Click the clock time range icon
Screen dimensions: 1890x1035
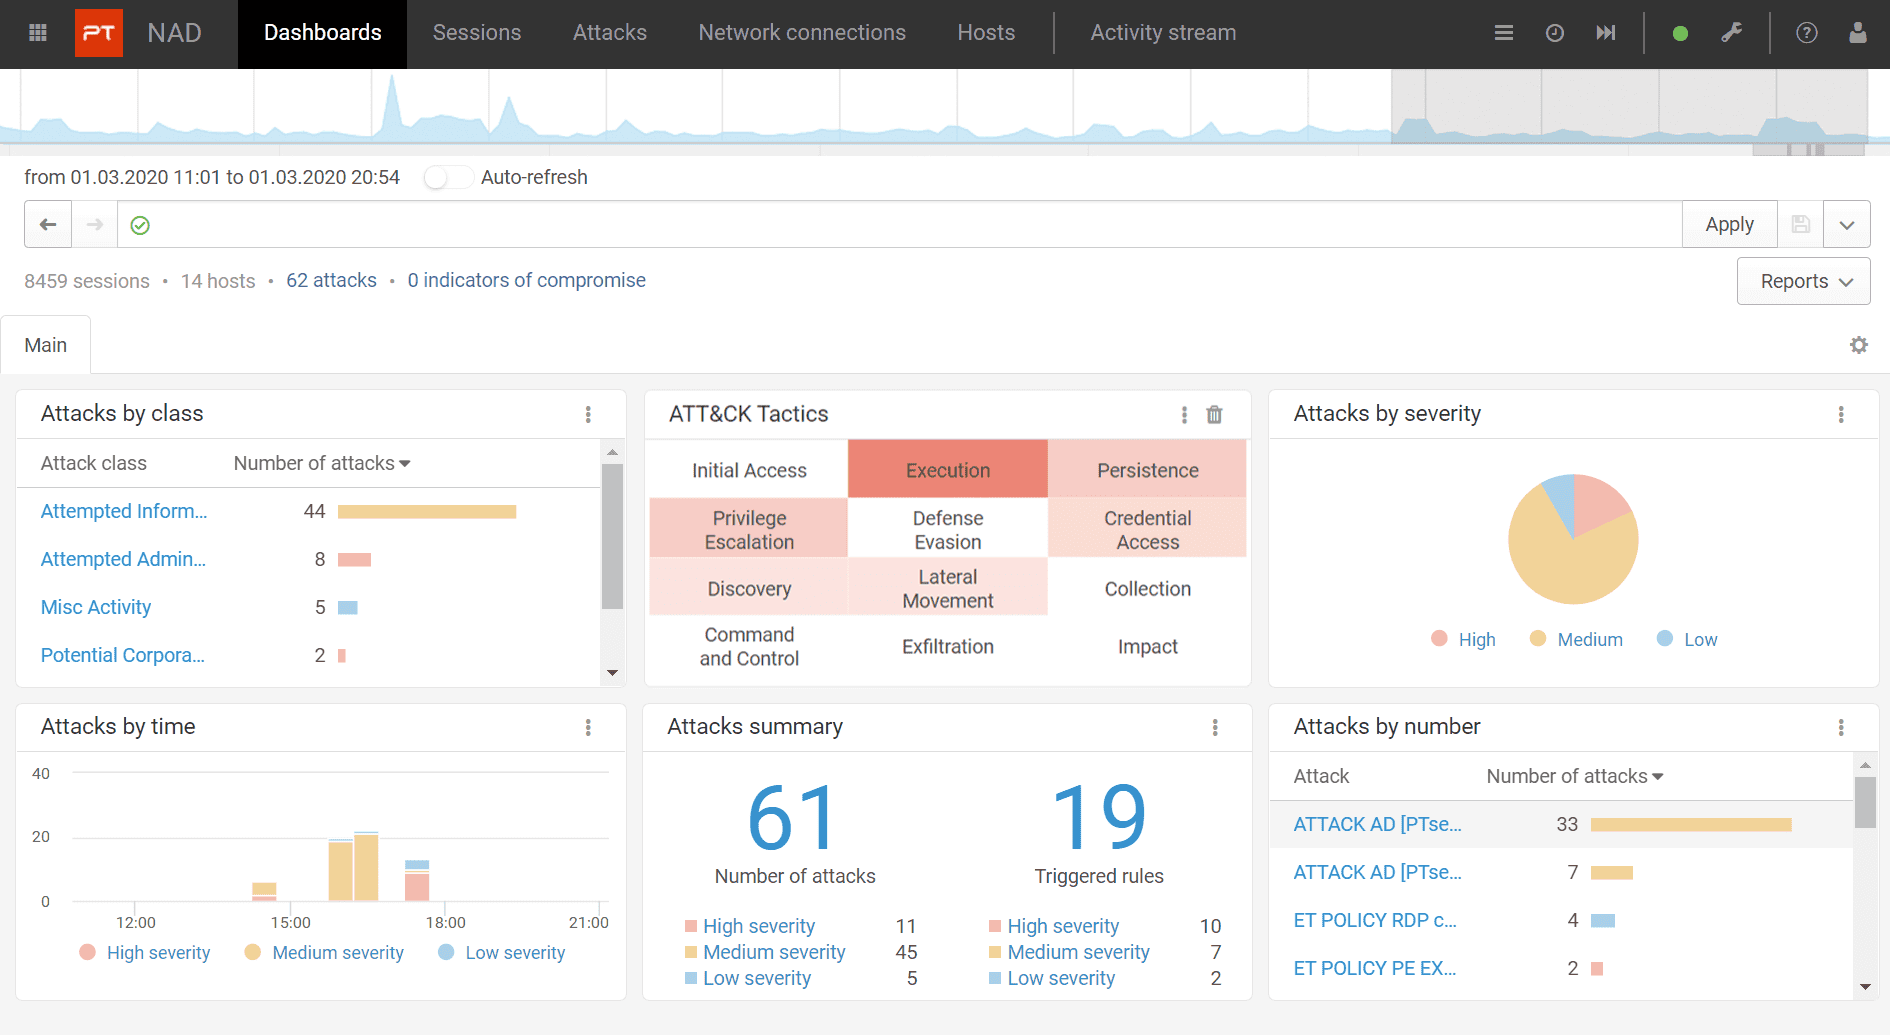tap(1554, 33)
